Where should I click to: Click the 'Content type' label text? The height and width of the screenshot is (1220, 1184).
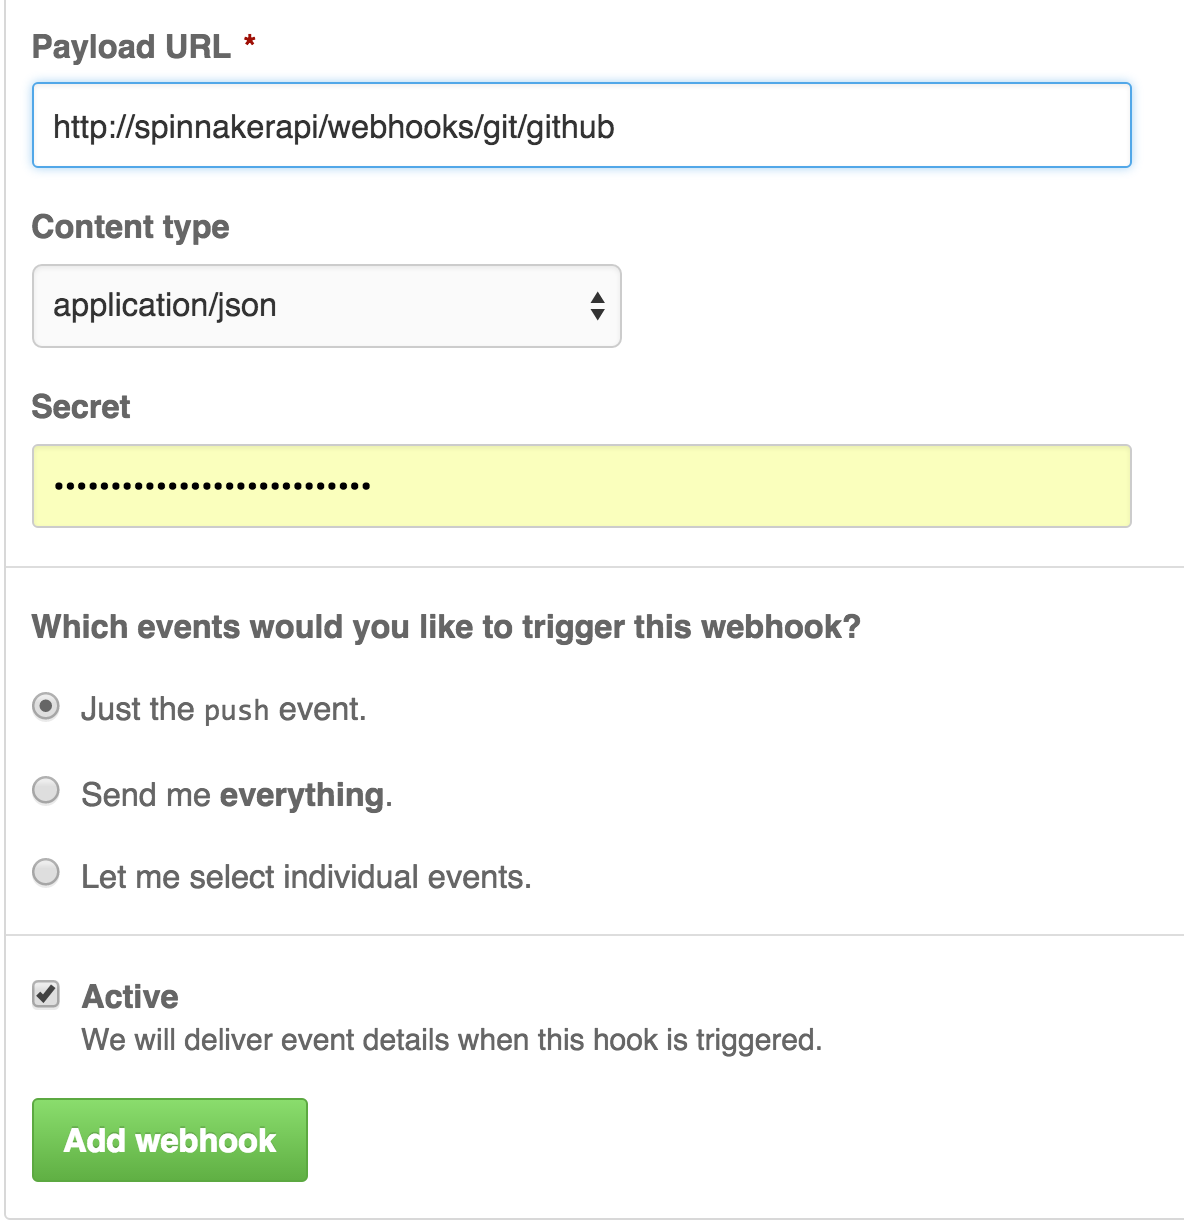[x=131, y=227]
